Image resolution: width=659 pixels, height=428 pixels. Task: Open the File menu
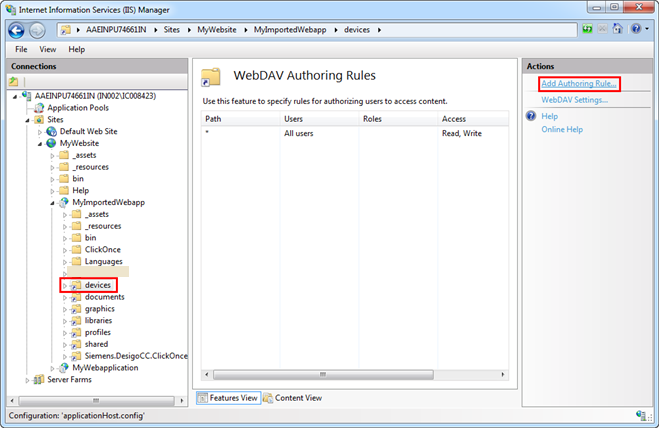click(x=21, y=49)
